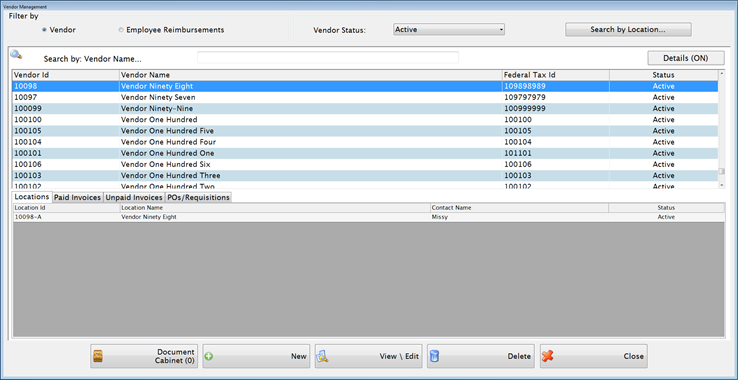Select the Employee Reimbursements radio button
The image size is (738, 380).
(x=121, y=30)
